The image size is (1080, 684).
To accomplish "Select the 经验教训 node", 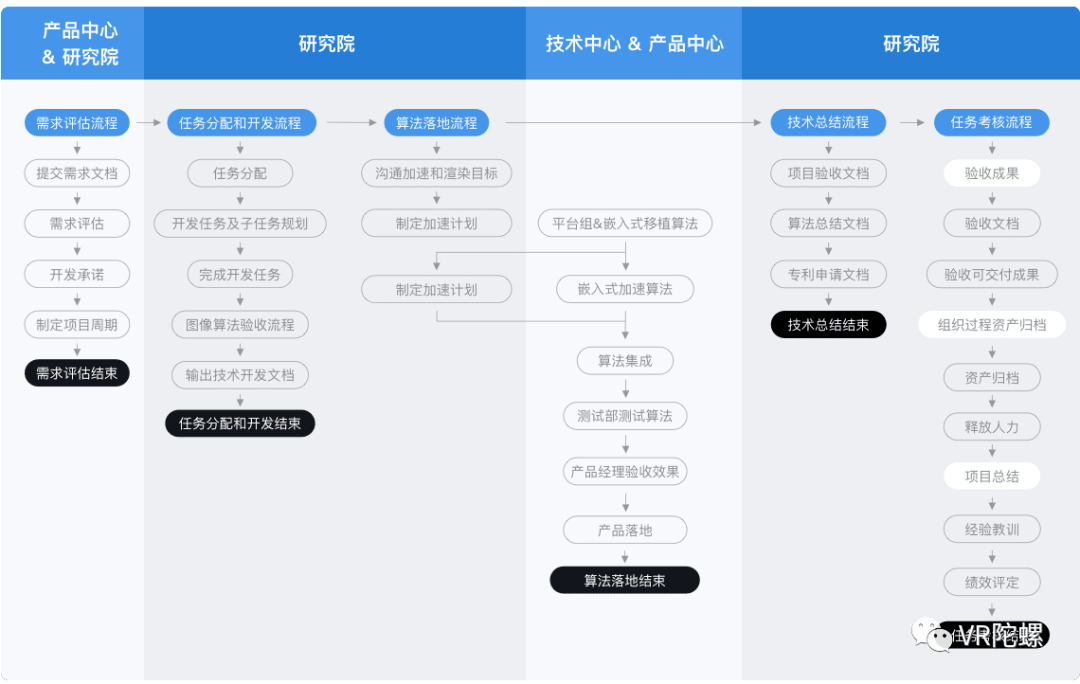I will pyautogui.click(x=992, y=529).
